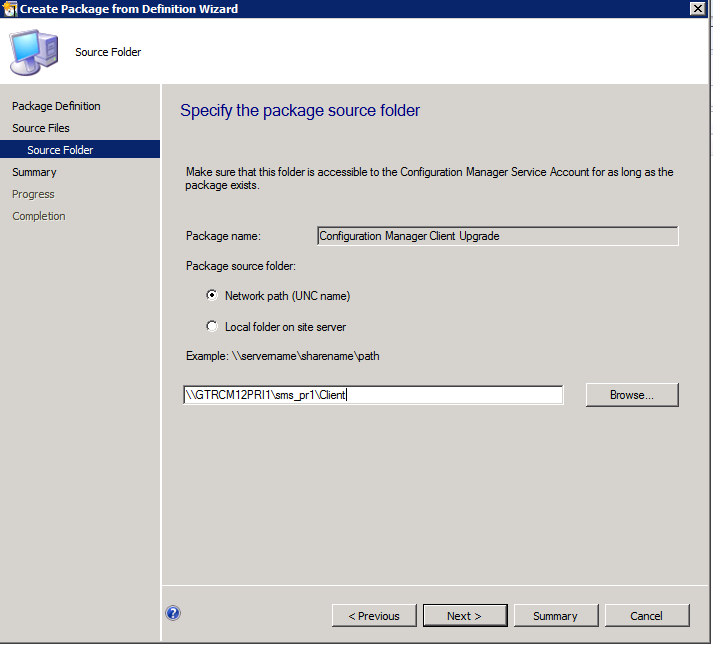Open Source Files wizard step

40,128
